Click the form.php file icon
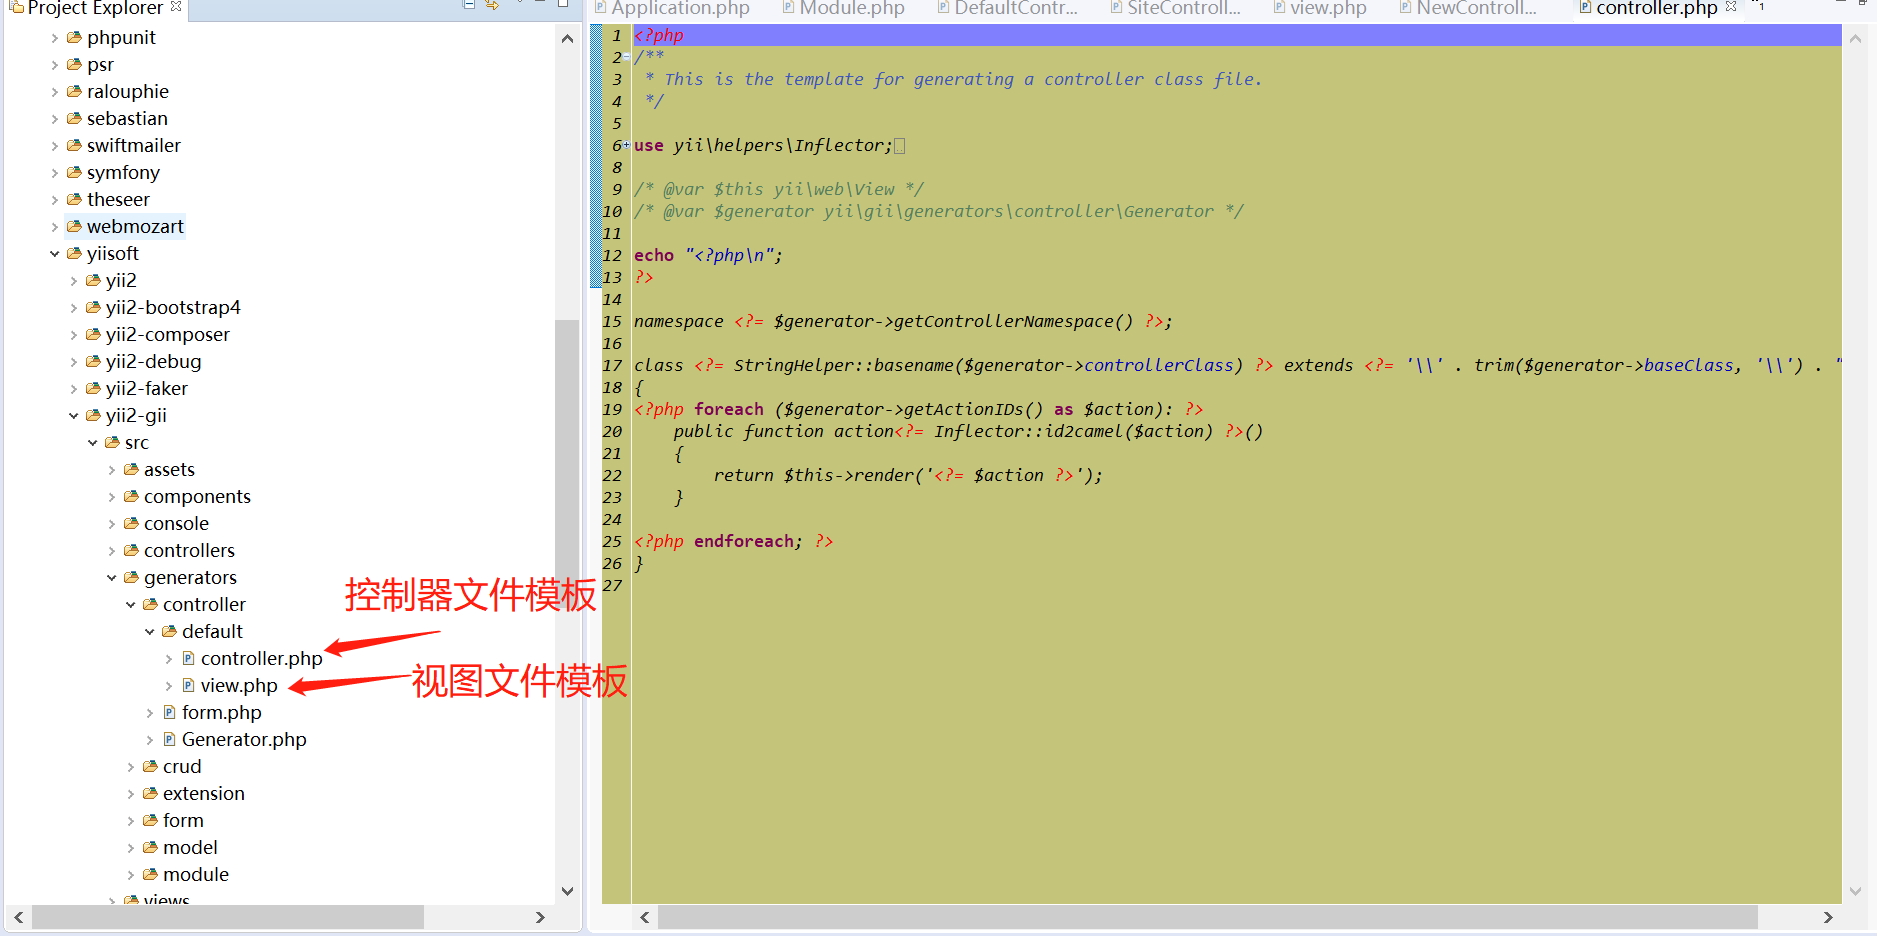The width and height of the screenshot is (1877, 936). coord(169,713)
